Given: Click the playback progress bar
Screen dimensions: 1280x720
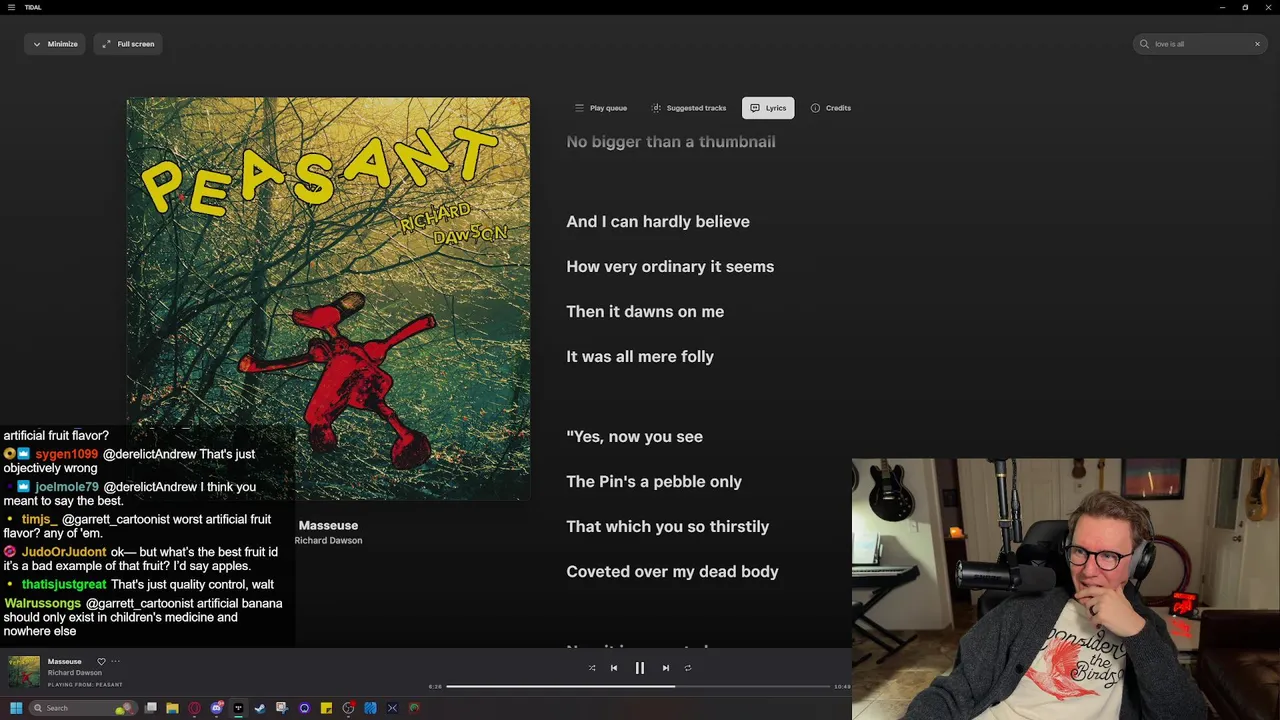Looking at the screenshot, I should click(x=638, y=686).
